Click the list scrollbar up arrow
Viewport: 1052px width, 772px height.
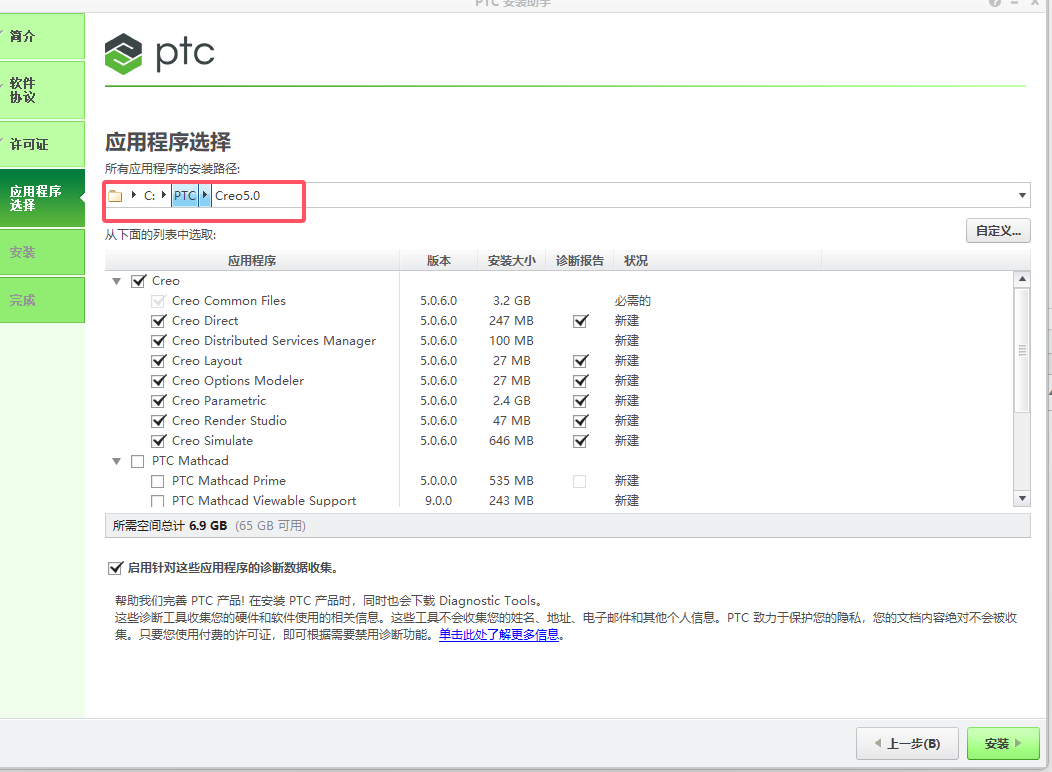[1022, 279]
